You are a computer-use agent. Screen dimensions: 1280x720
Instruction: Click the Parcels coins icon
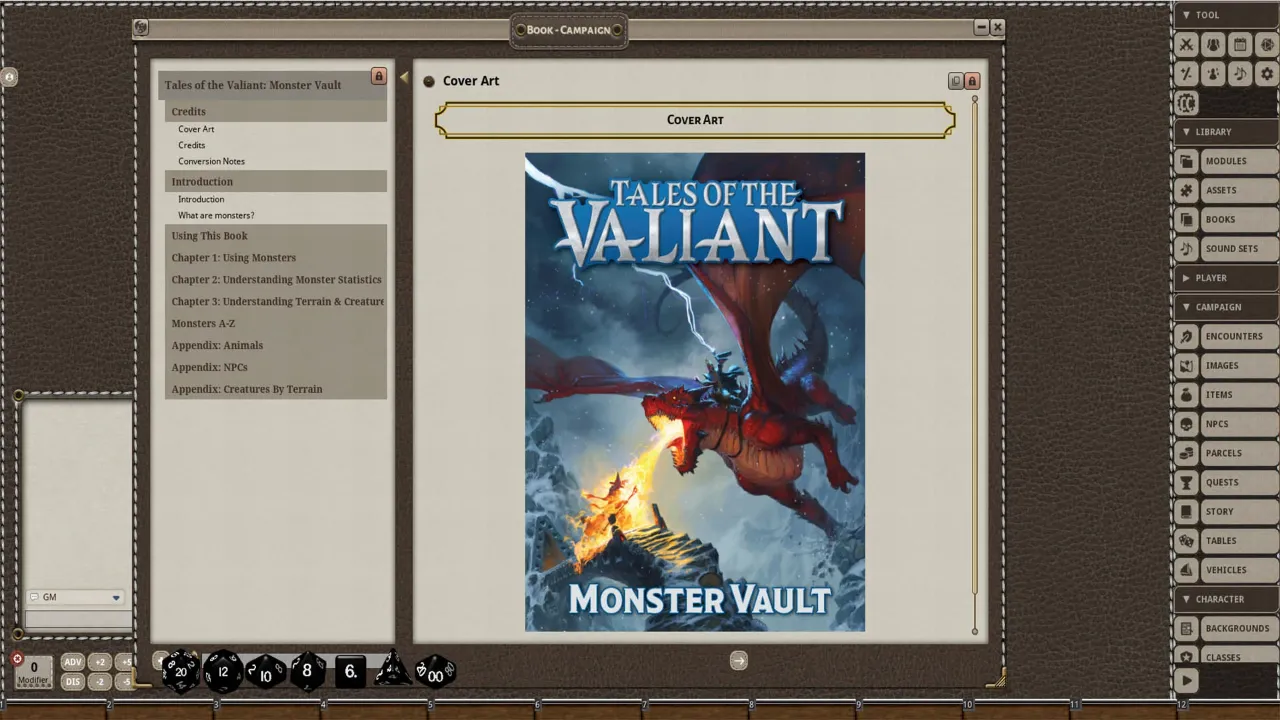(1187, 453)
